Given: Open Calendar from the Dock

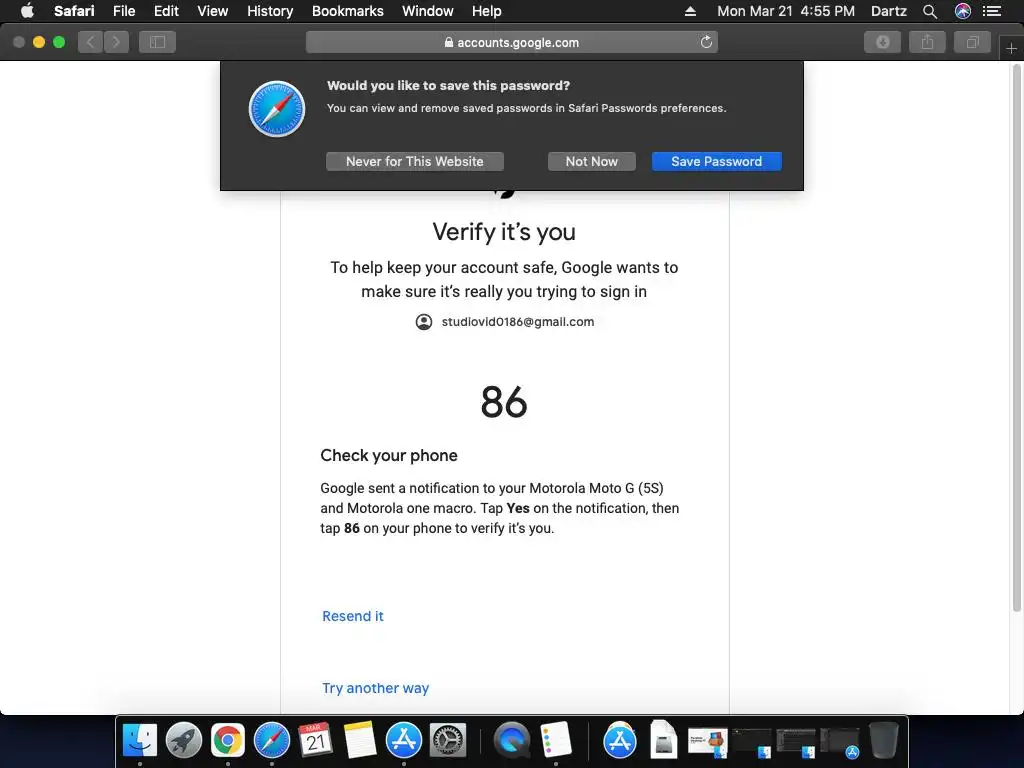Looking at the screenshot, I should (315, 741).
